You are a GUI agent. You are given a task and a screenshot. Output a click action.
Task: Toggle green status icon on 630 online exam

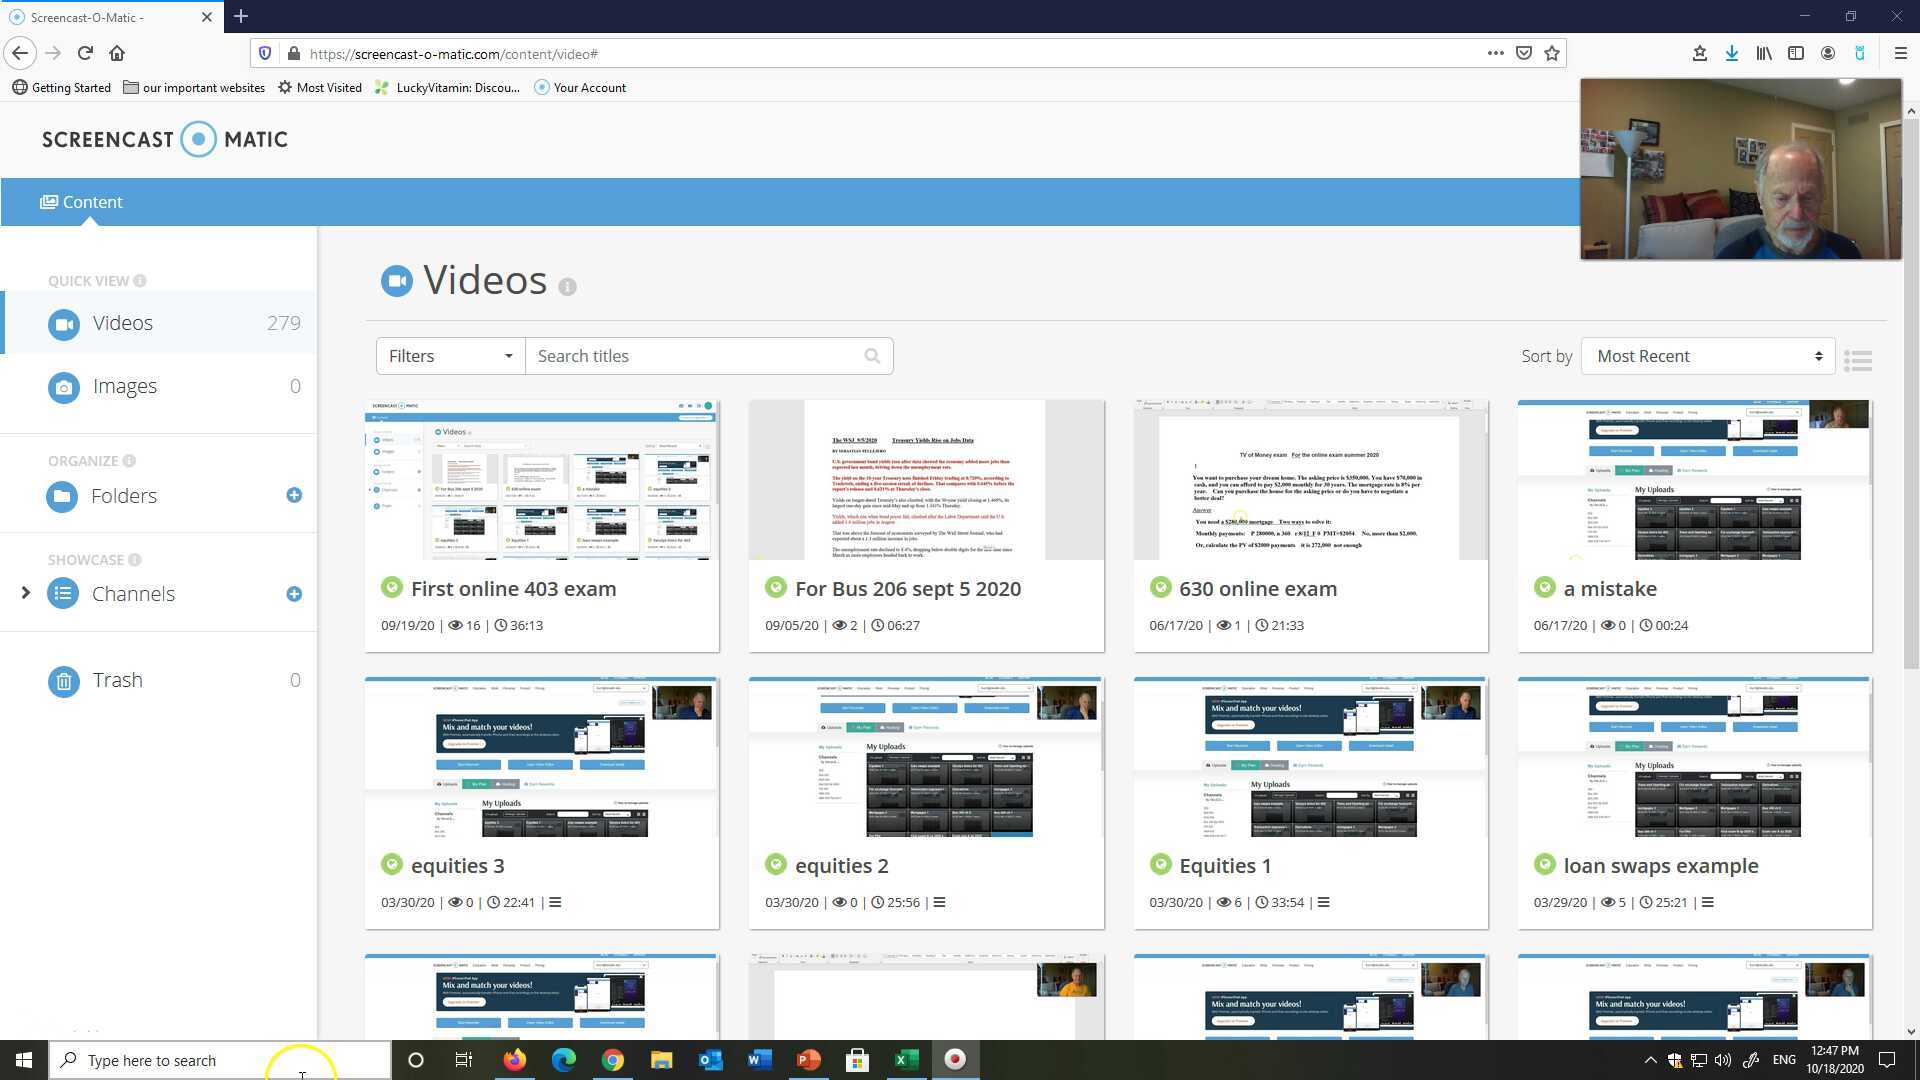click(1160, 588)
